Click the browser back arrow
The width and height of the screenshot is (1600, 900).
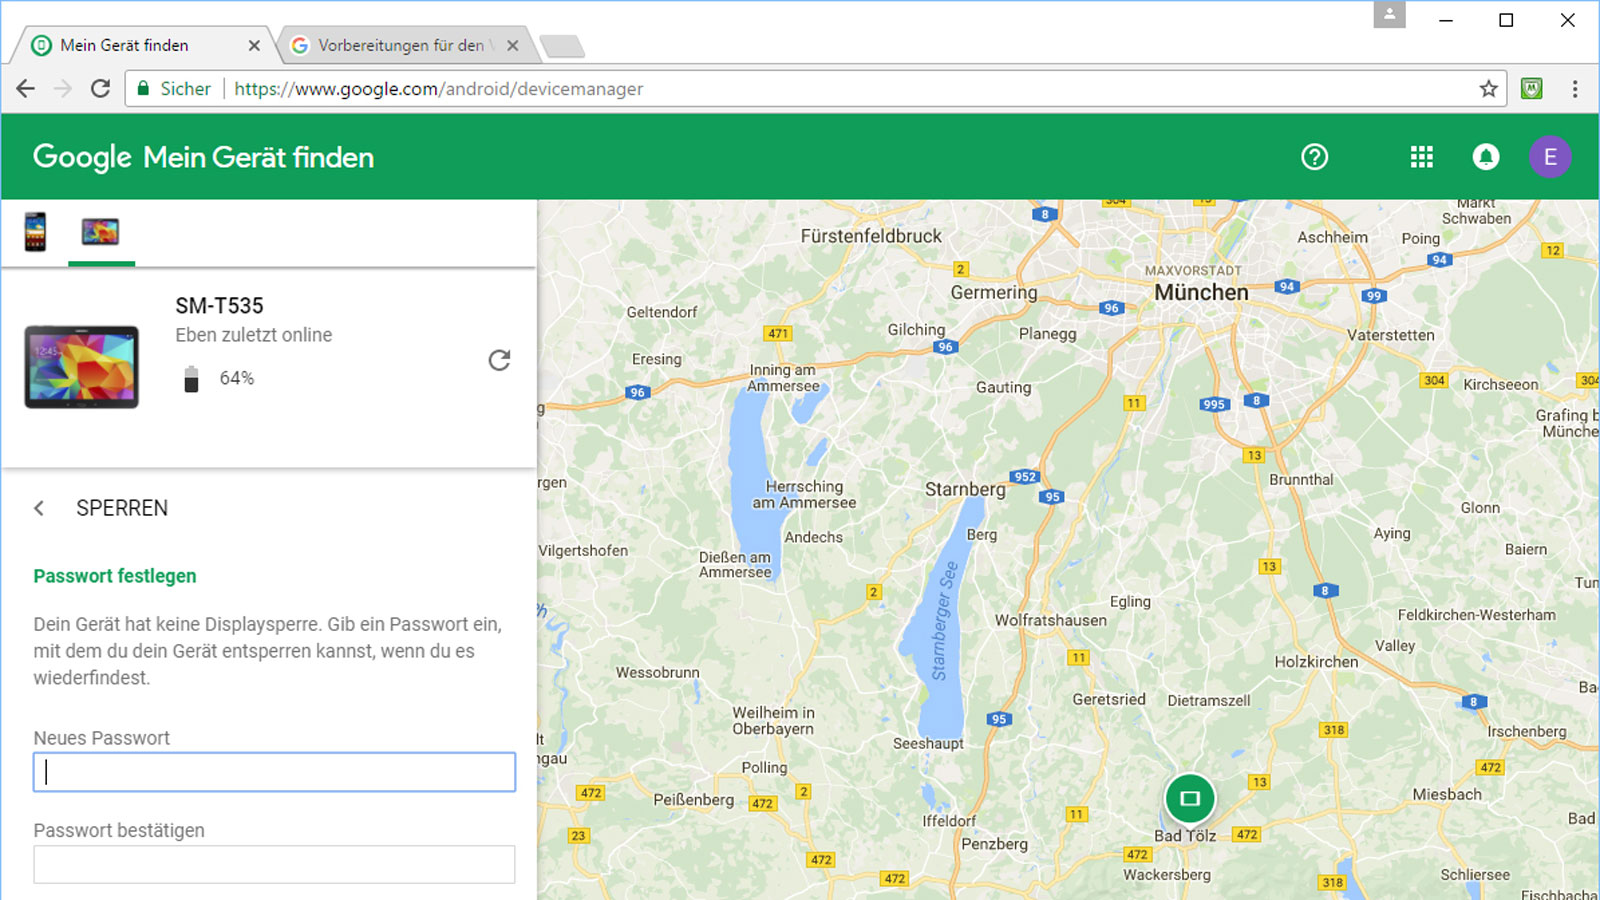coord(25,88)
